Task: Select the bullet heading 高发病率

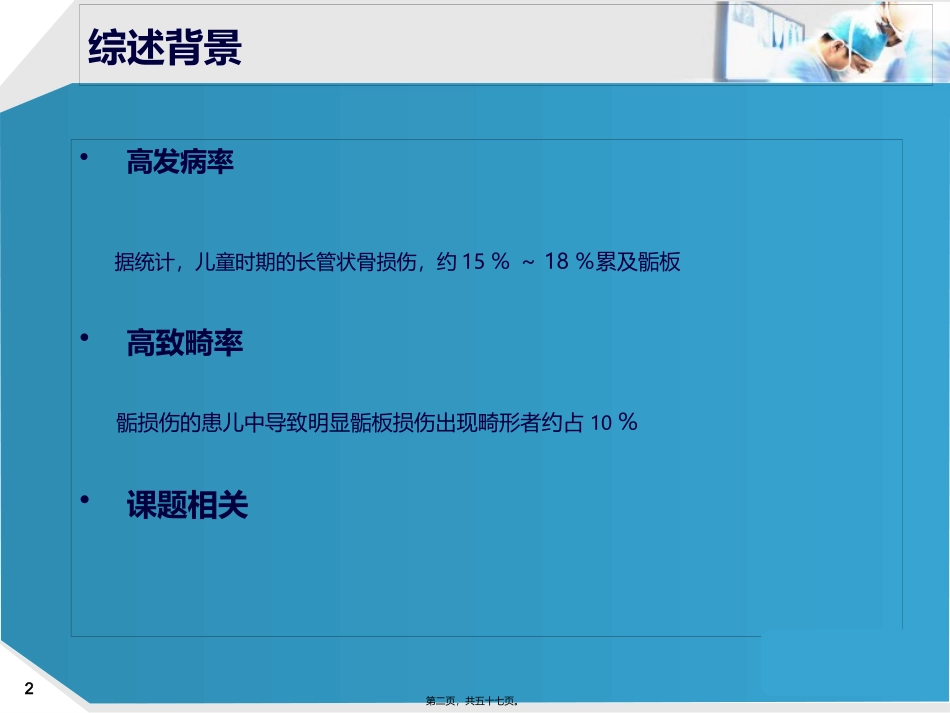Action: tap(180, 162)
